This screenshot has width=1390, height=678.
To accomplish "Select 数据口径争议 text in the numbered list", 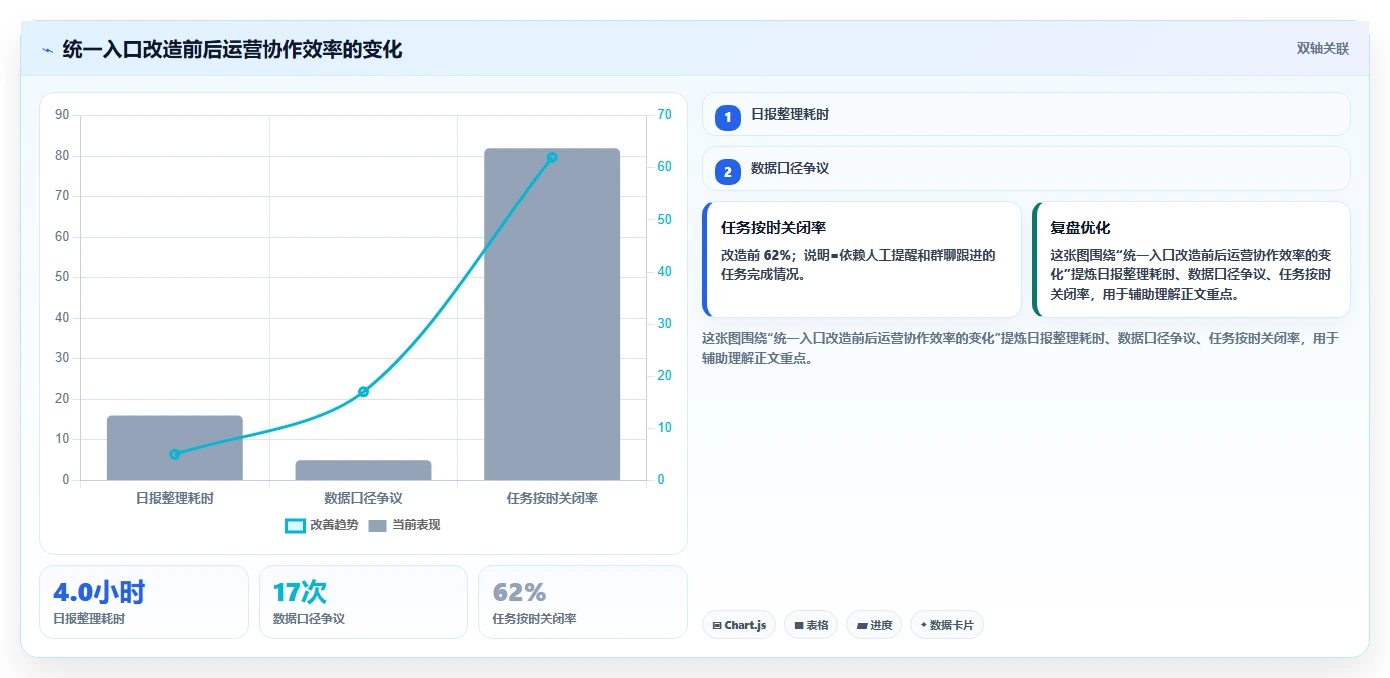I will (x=790, y=168).
